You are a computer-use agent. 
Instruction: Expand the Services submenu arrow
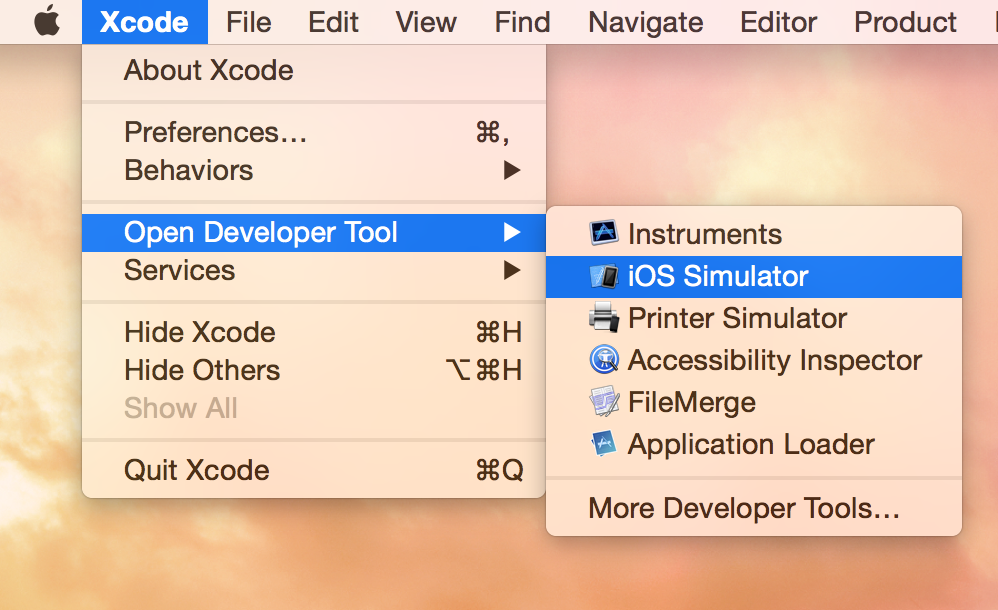(512, 270)
